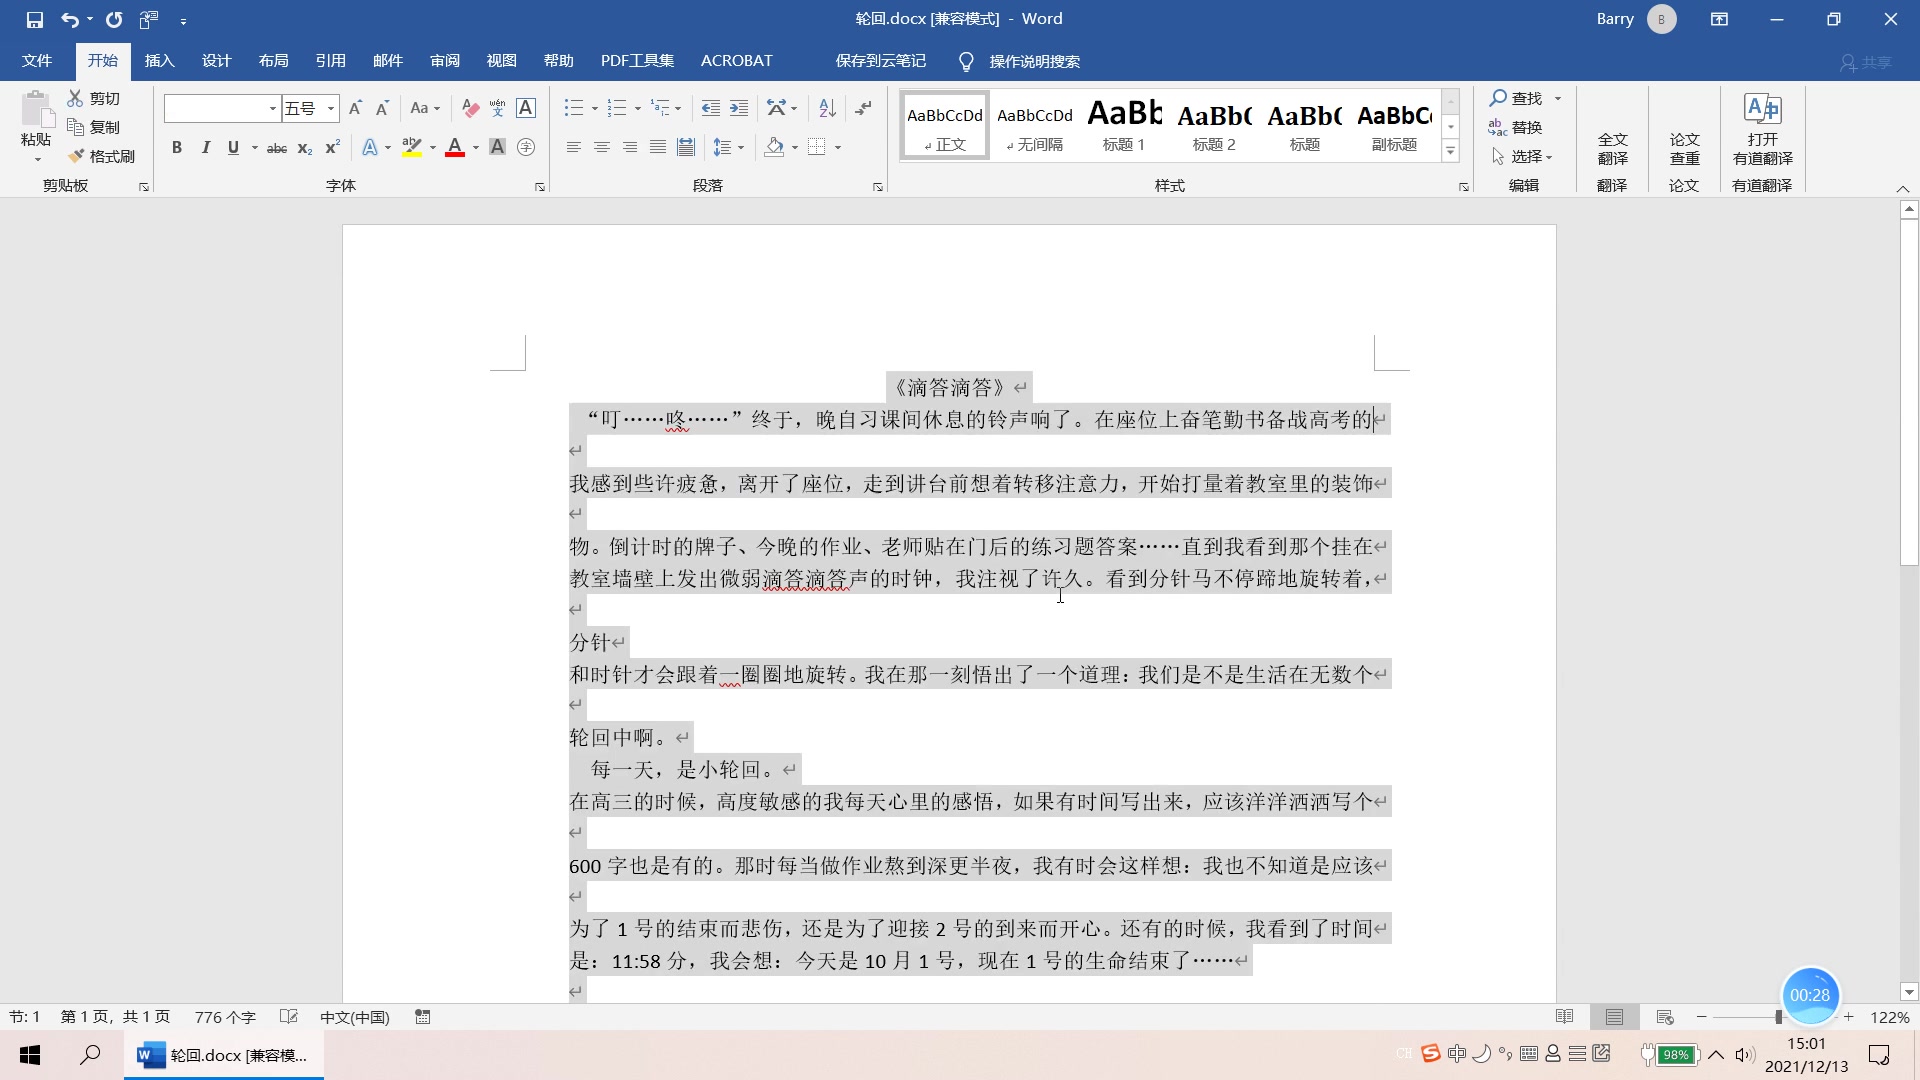Toggle Underline formatting
Screen dimensions: 1920x1080
pos(233,148)
